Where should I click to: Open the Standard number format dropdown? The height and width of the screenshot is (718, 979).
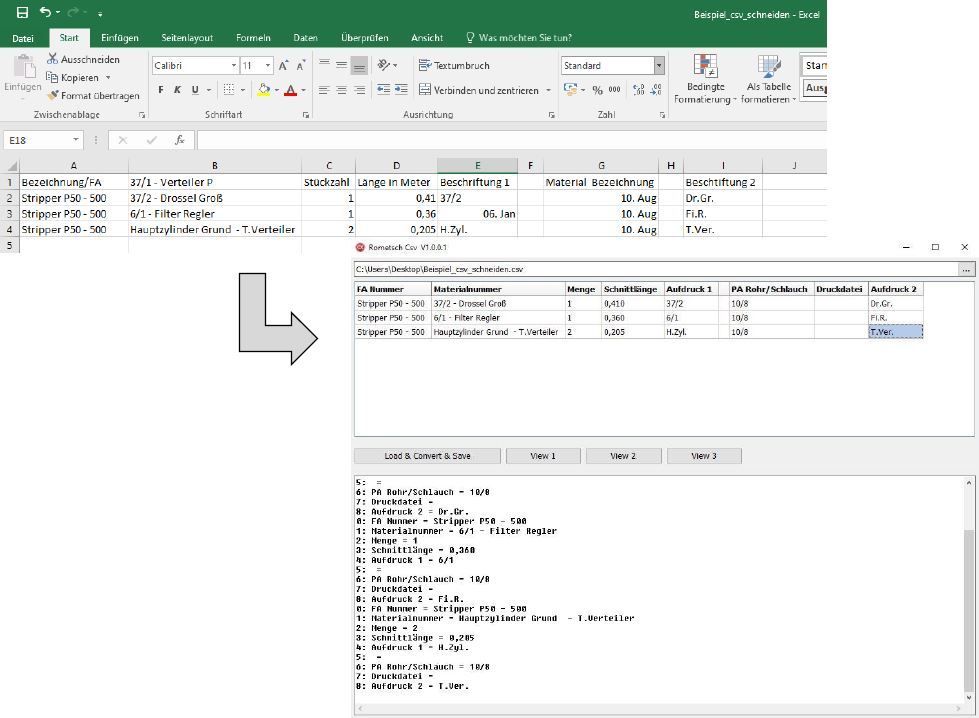(x=660, y=66)
